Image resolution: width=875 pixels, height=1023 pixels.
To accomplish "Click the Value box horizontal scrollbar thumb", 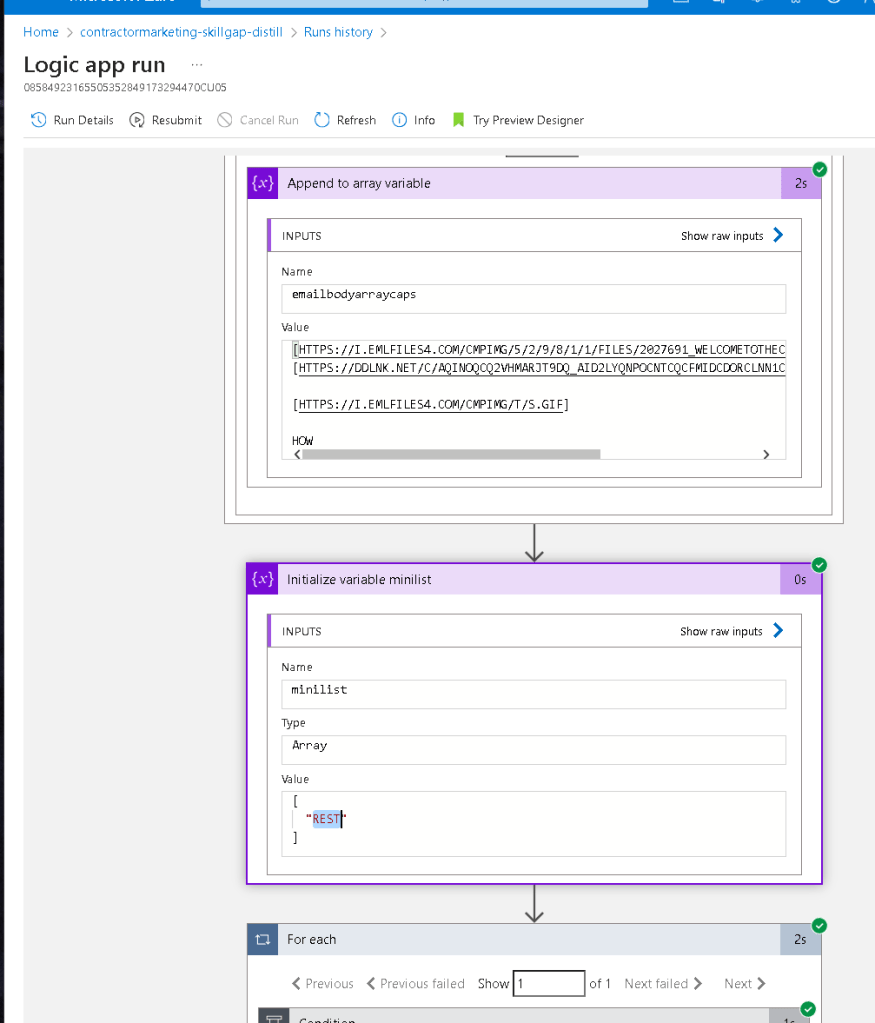I will [x=451, y=454].
